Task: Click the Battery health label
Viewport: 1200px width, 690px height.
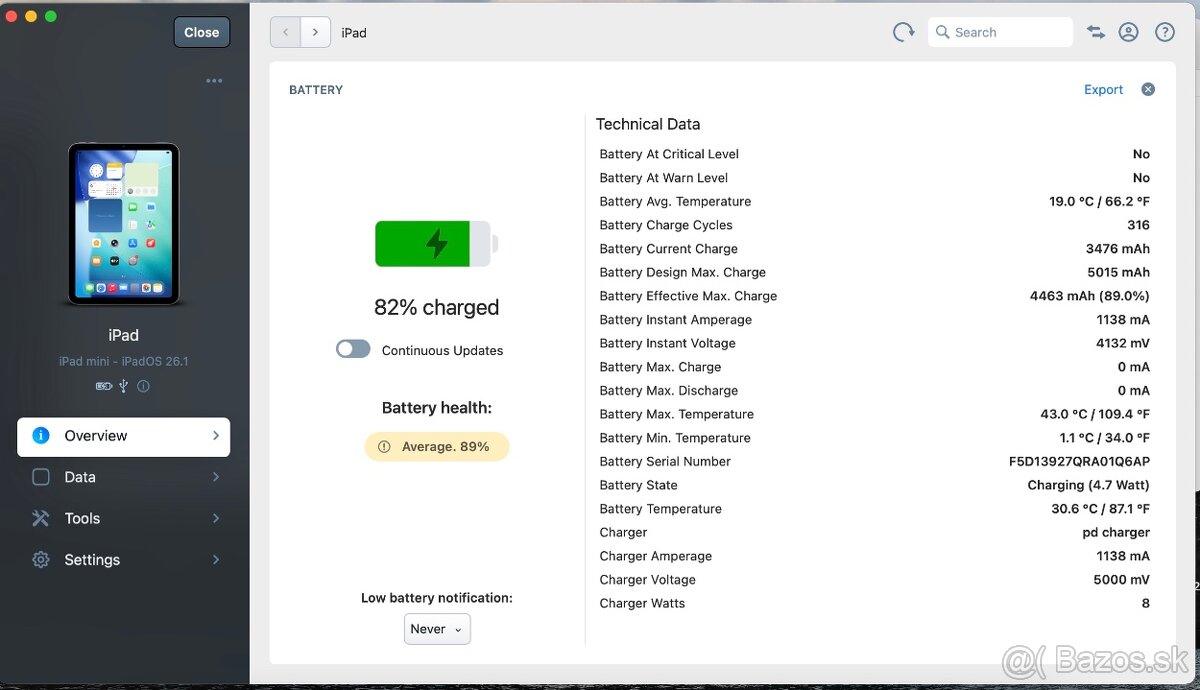Action: click(x=437, y=408)
